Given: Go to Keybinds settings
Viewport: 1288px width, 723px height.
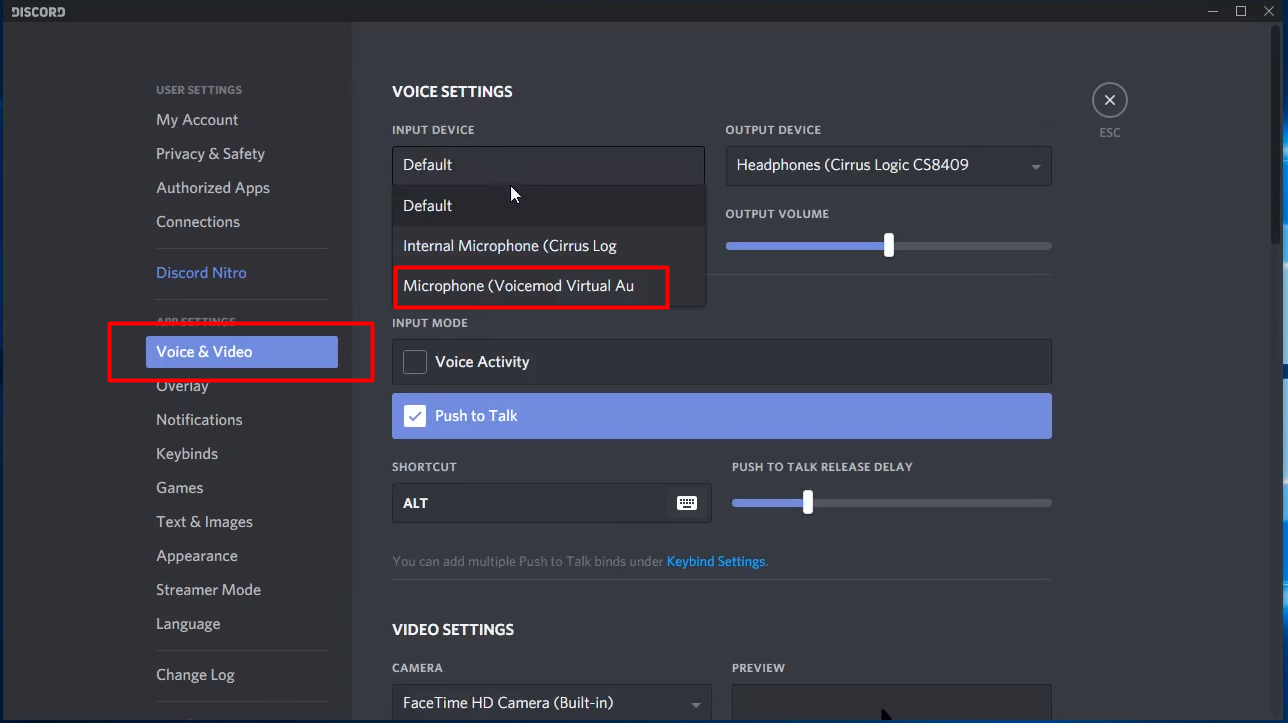Looking at the screenshot, I should pos(187,454).
